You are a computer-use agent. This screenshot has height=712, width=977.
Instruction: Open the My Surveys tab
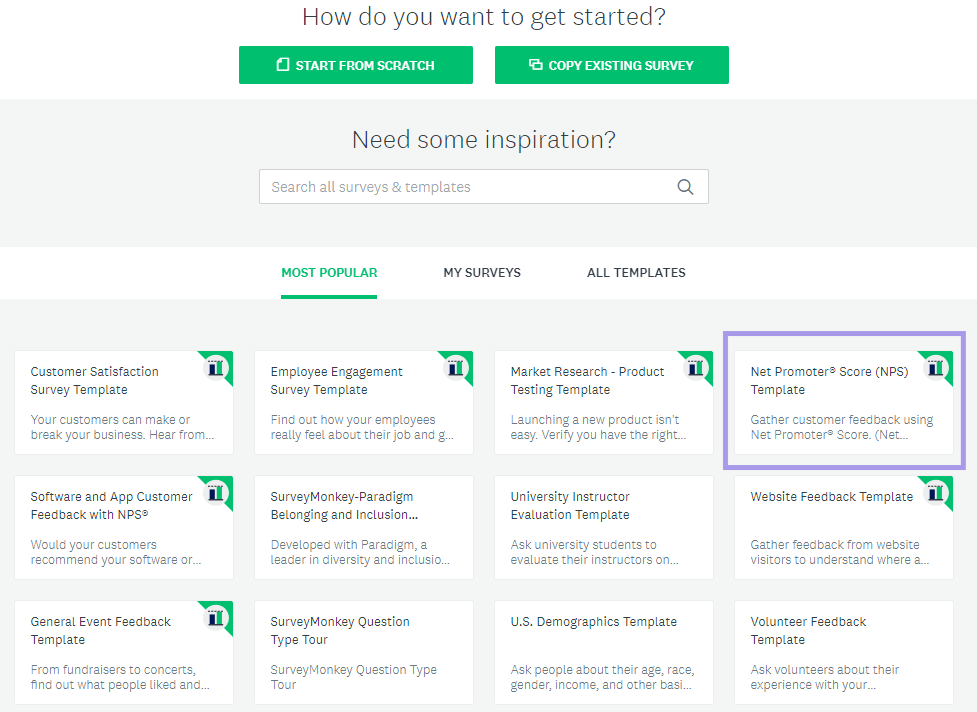(x=482, y=273)
